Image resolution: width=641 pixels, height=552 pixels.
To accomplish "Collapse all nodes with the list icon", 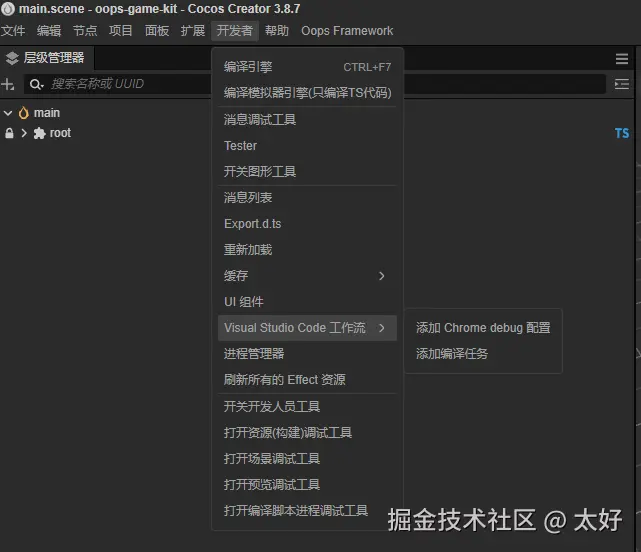I will [622, 84].
